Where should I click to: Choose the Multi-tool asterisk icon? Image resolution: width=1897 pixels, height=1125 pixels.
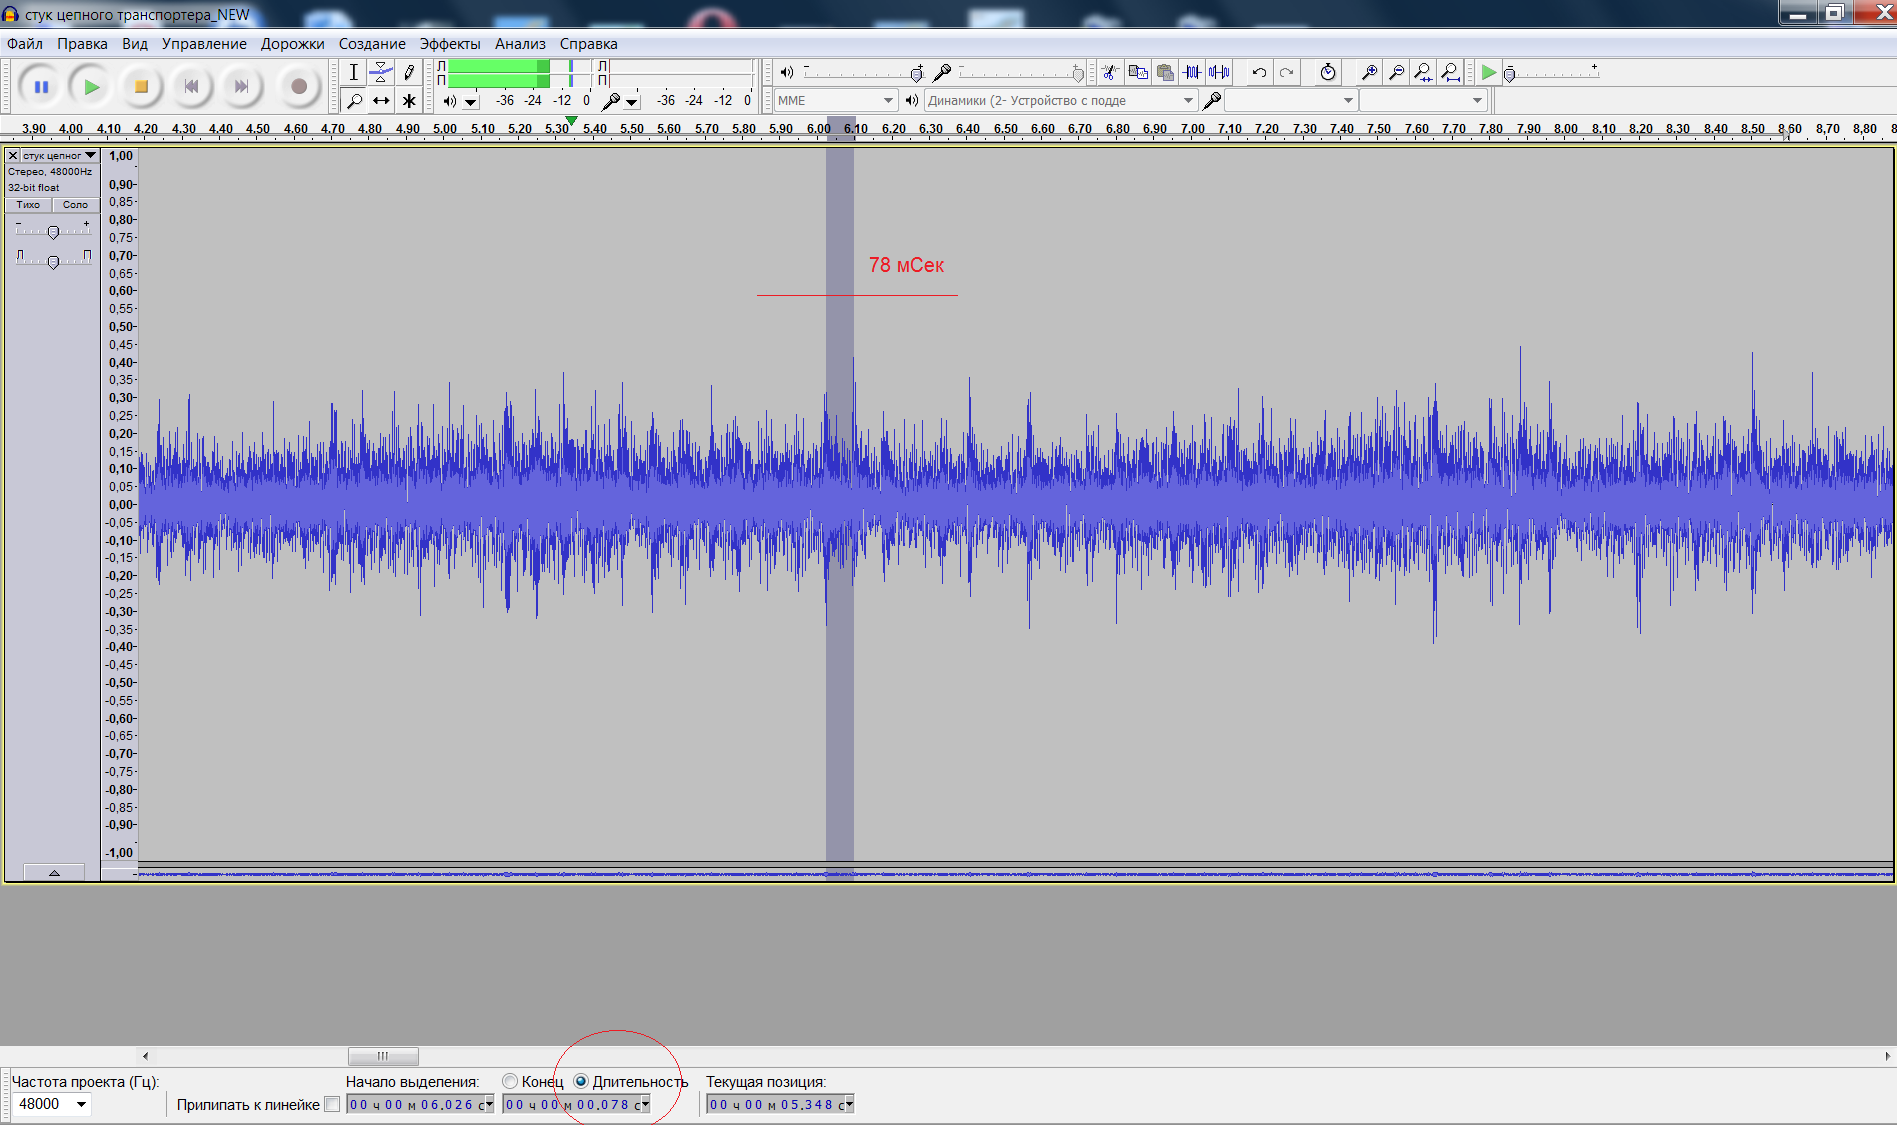pyautogui.click(x=409, y=100)
